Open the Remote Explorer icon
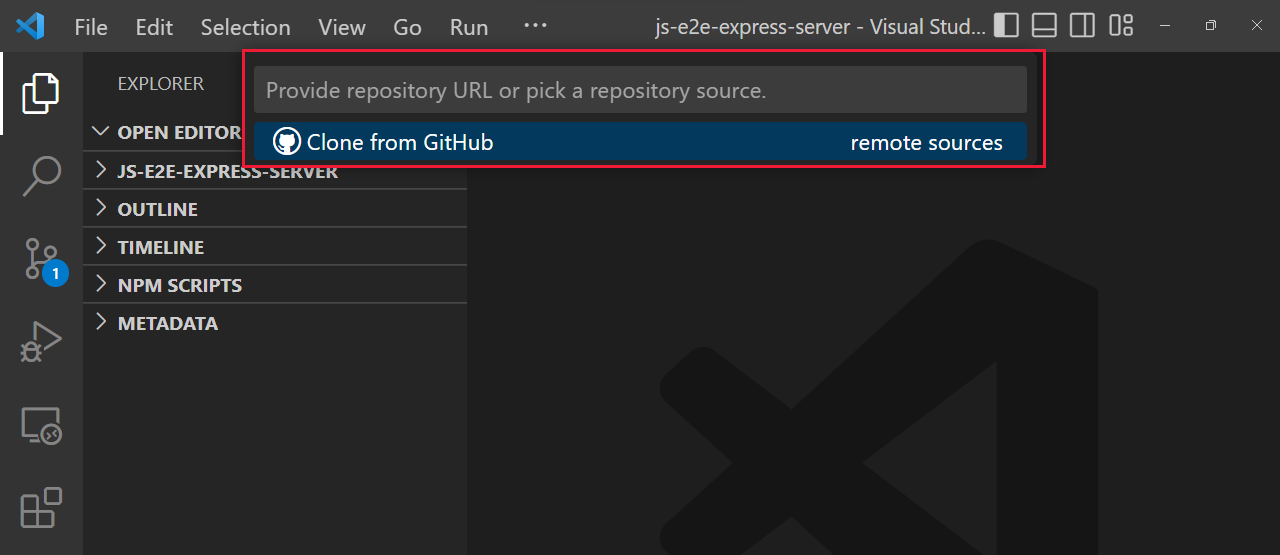 [x=41, y=426]
